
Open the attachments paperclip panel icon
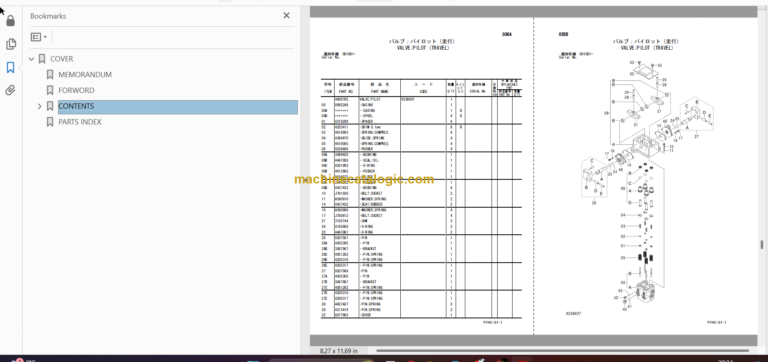(x=11, y=90)
